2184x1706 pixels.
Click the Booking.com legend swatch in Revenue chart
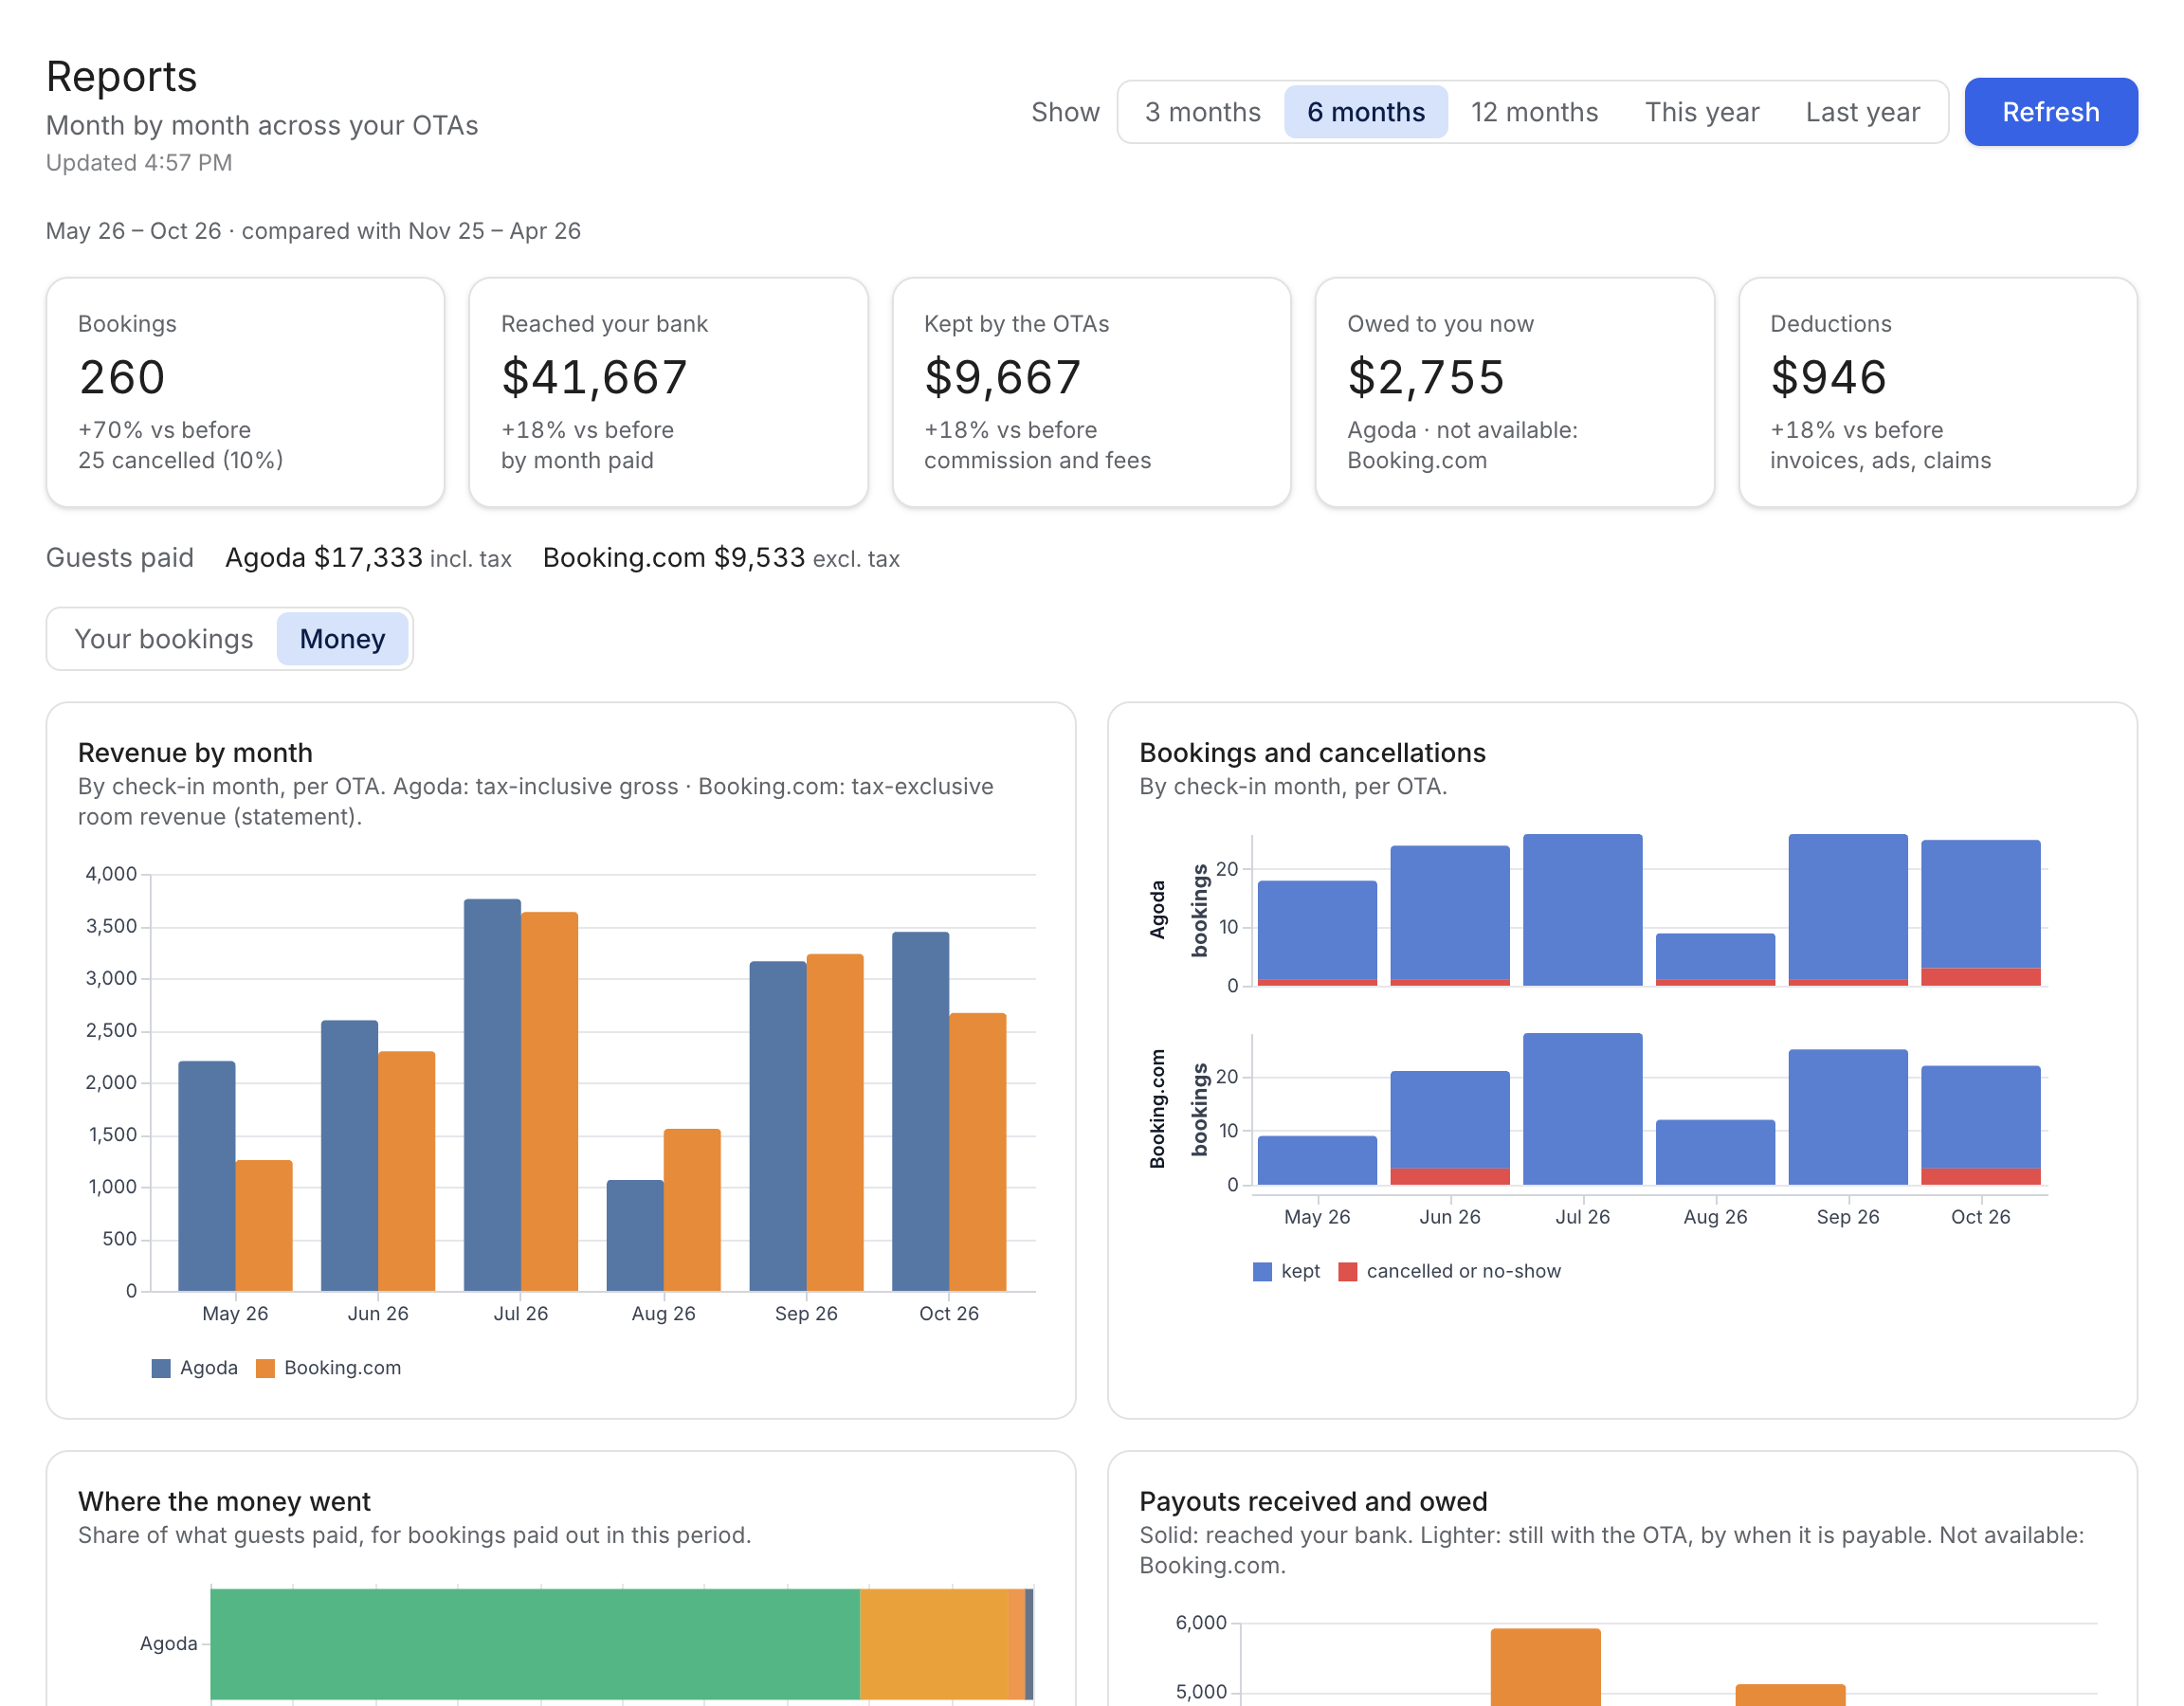265,1368
